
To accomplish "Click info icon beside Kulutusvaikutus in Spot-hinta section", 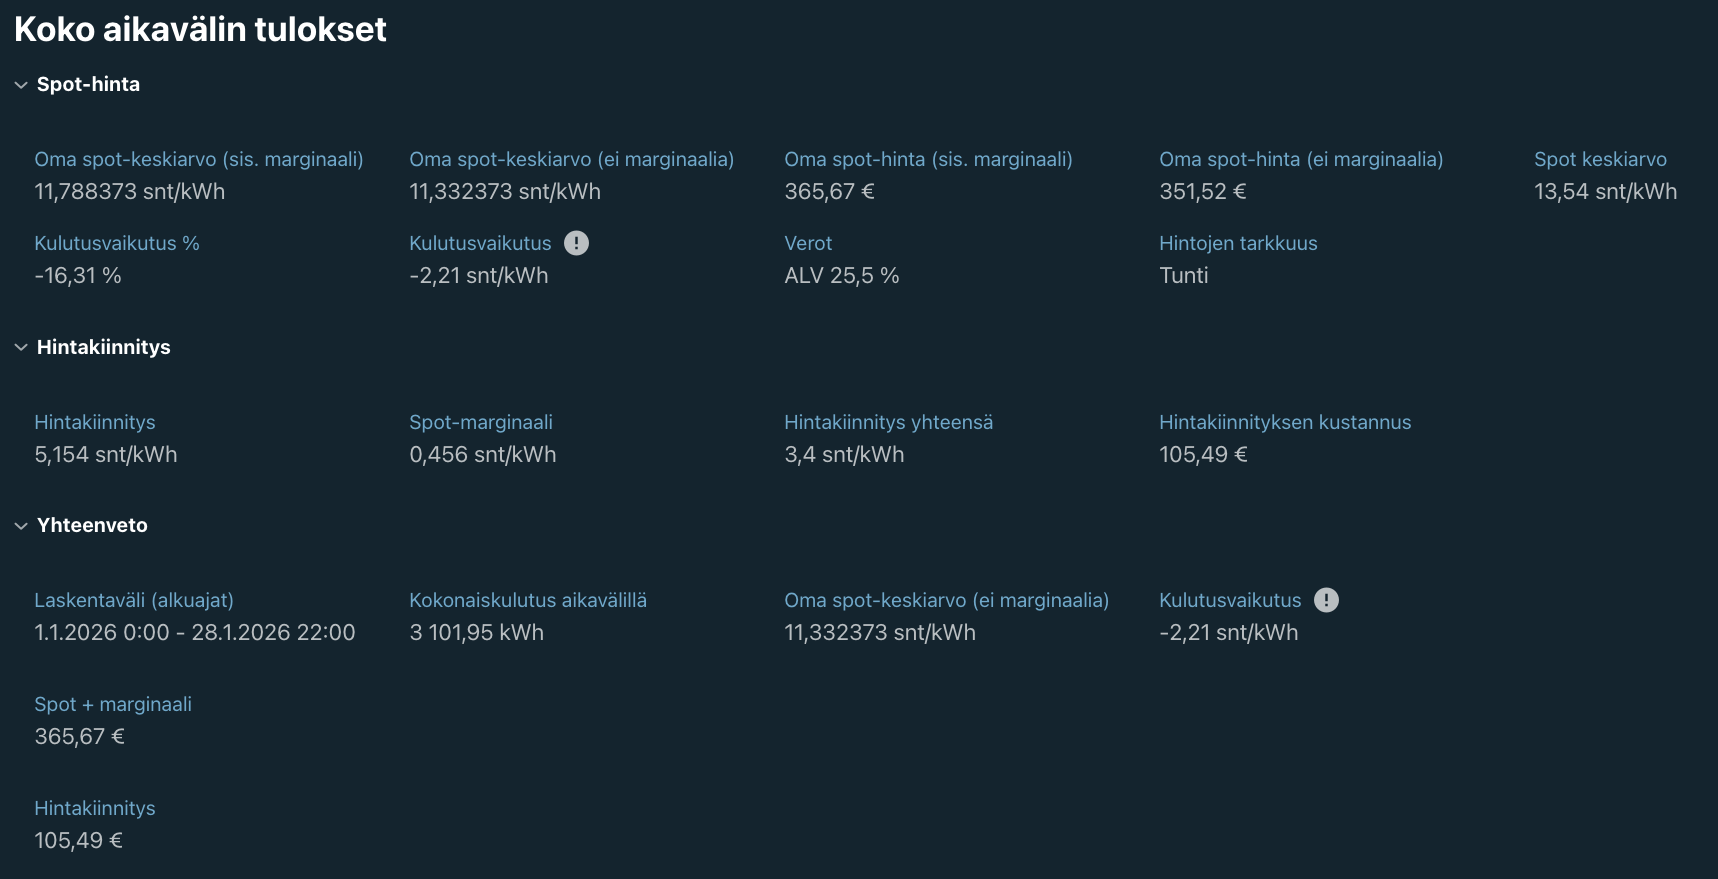I will point(576,243).
